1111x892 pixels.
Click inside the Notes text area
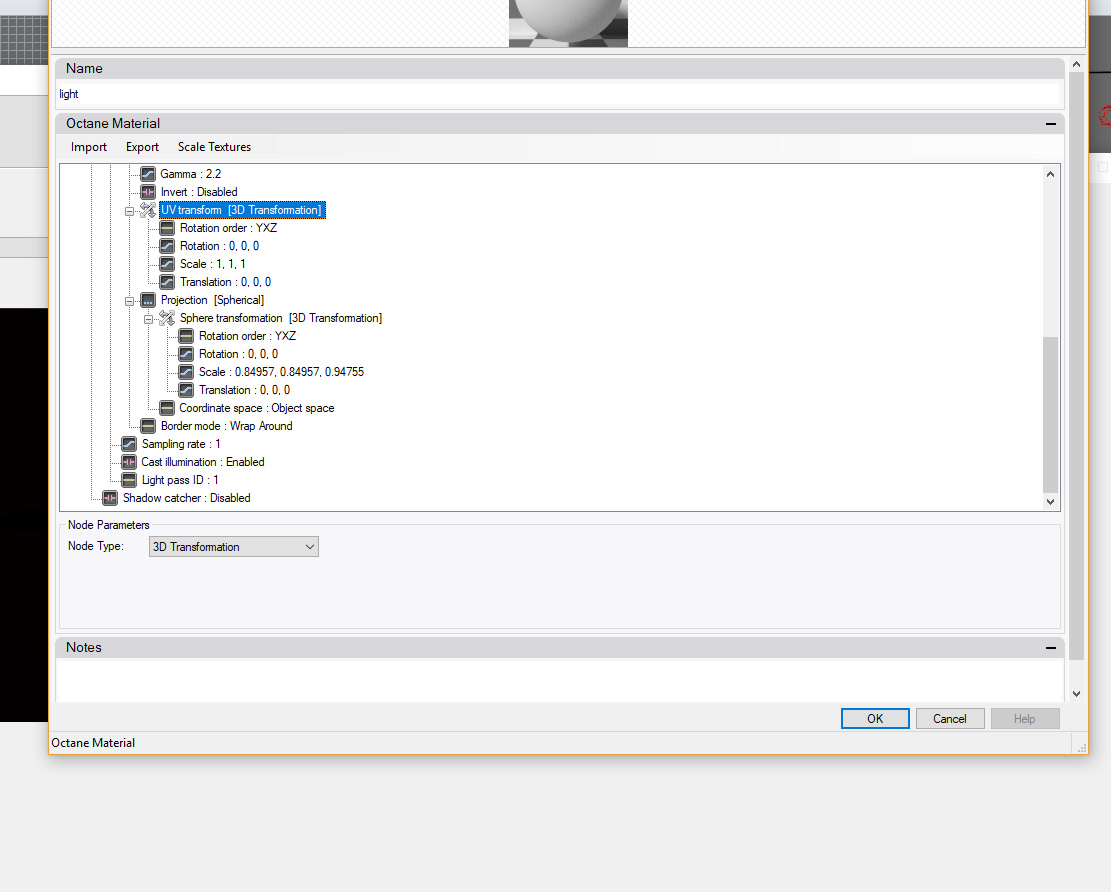[x=558, y=680]
